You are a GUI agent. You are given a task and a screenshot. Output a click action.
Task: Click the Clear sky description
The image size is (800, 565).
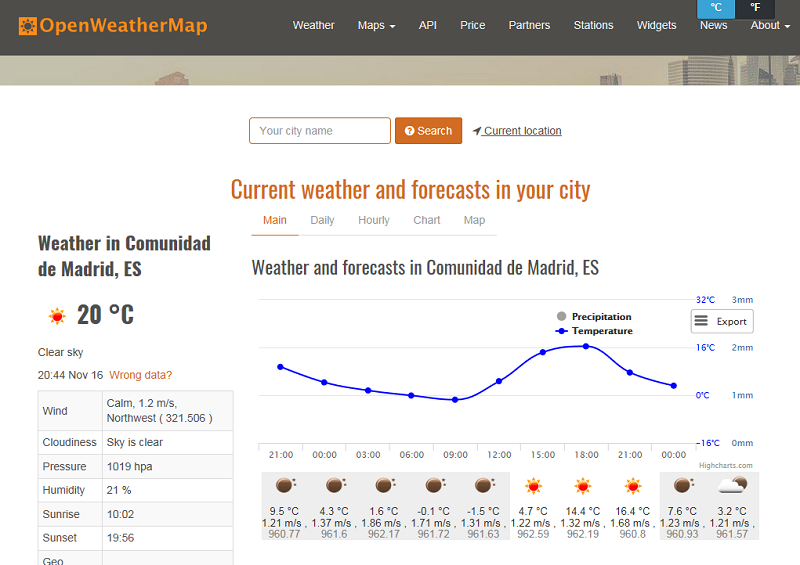[x=60, y=352]
